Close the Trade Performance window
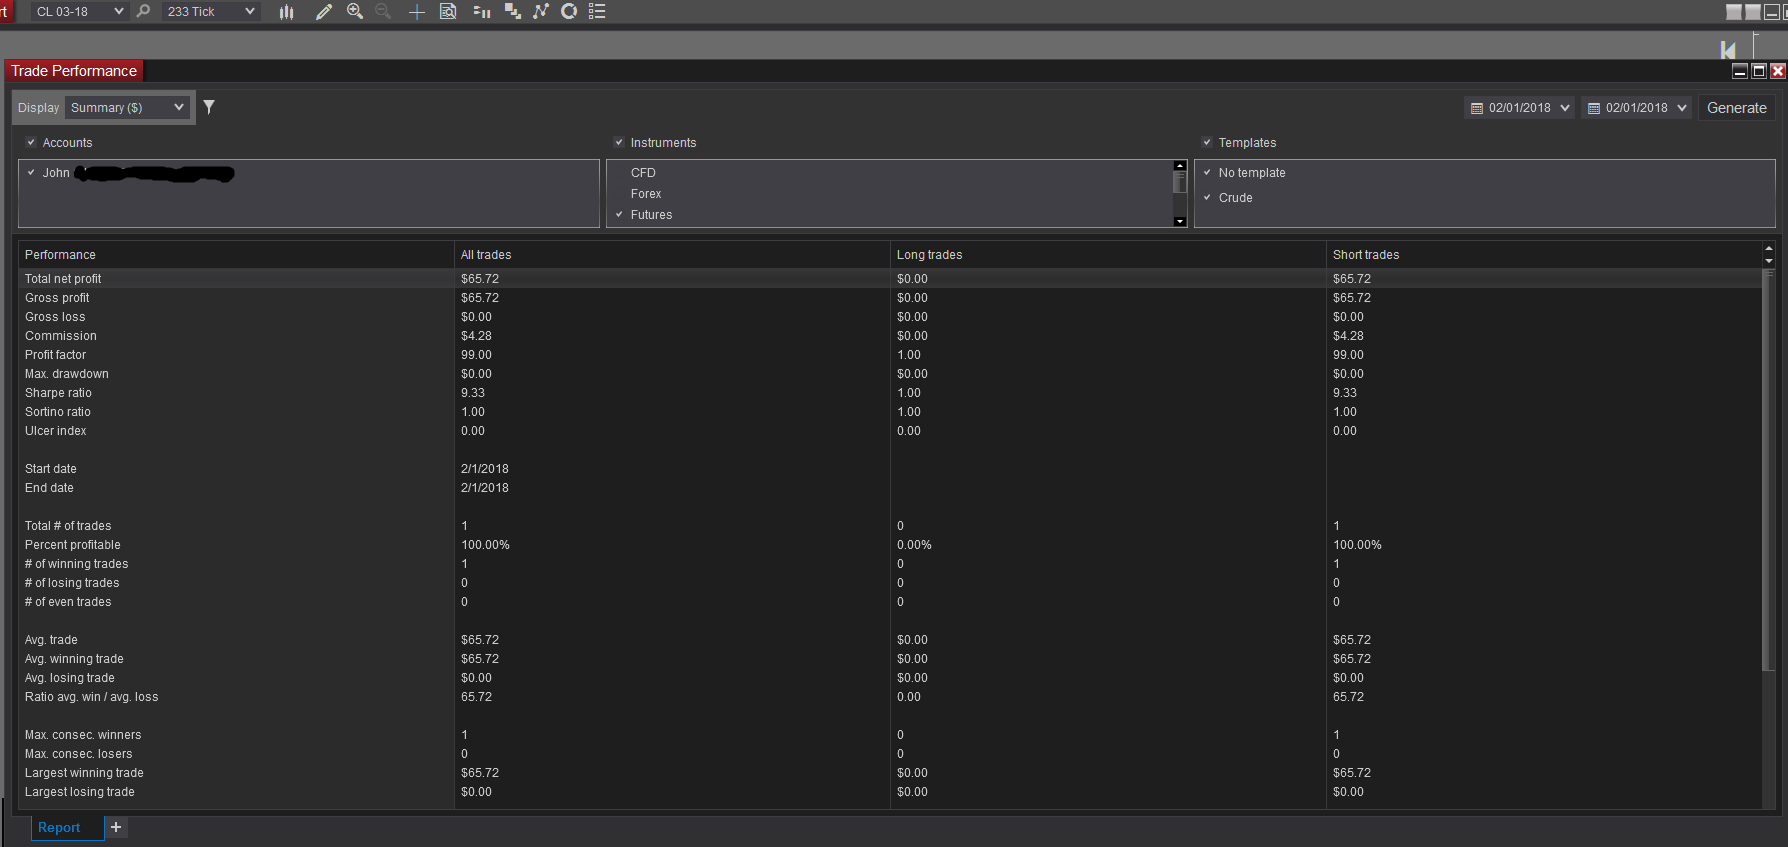This screenshot has height=847, width=1788. pos(1778,71)
